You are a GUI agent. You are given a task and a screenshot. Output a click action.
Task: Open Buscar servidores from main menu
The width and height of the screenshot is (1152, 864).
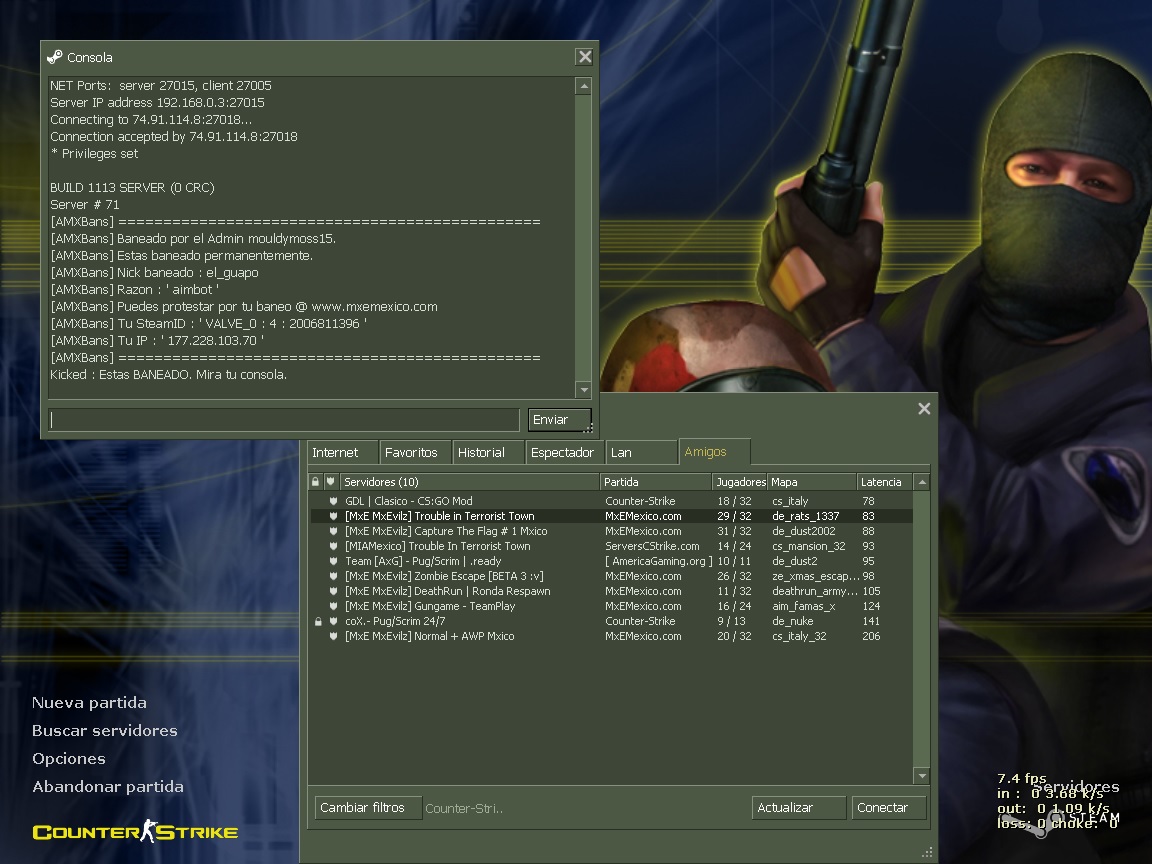tap(104, 731)
